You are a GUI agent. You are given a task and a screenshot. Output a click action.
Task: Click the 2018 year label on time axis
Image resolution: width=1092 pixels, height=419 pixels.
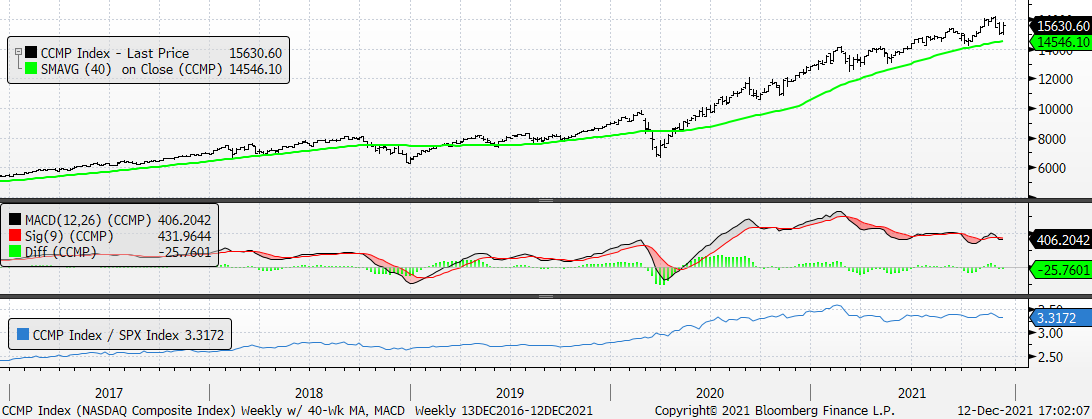pos(309,393)
